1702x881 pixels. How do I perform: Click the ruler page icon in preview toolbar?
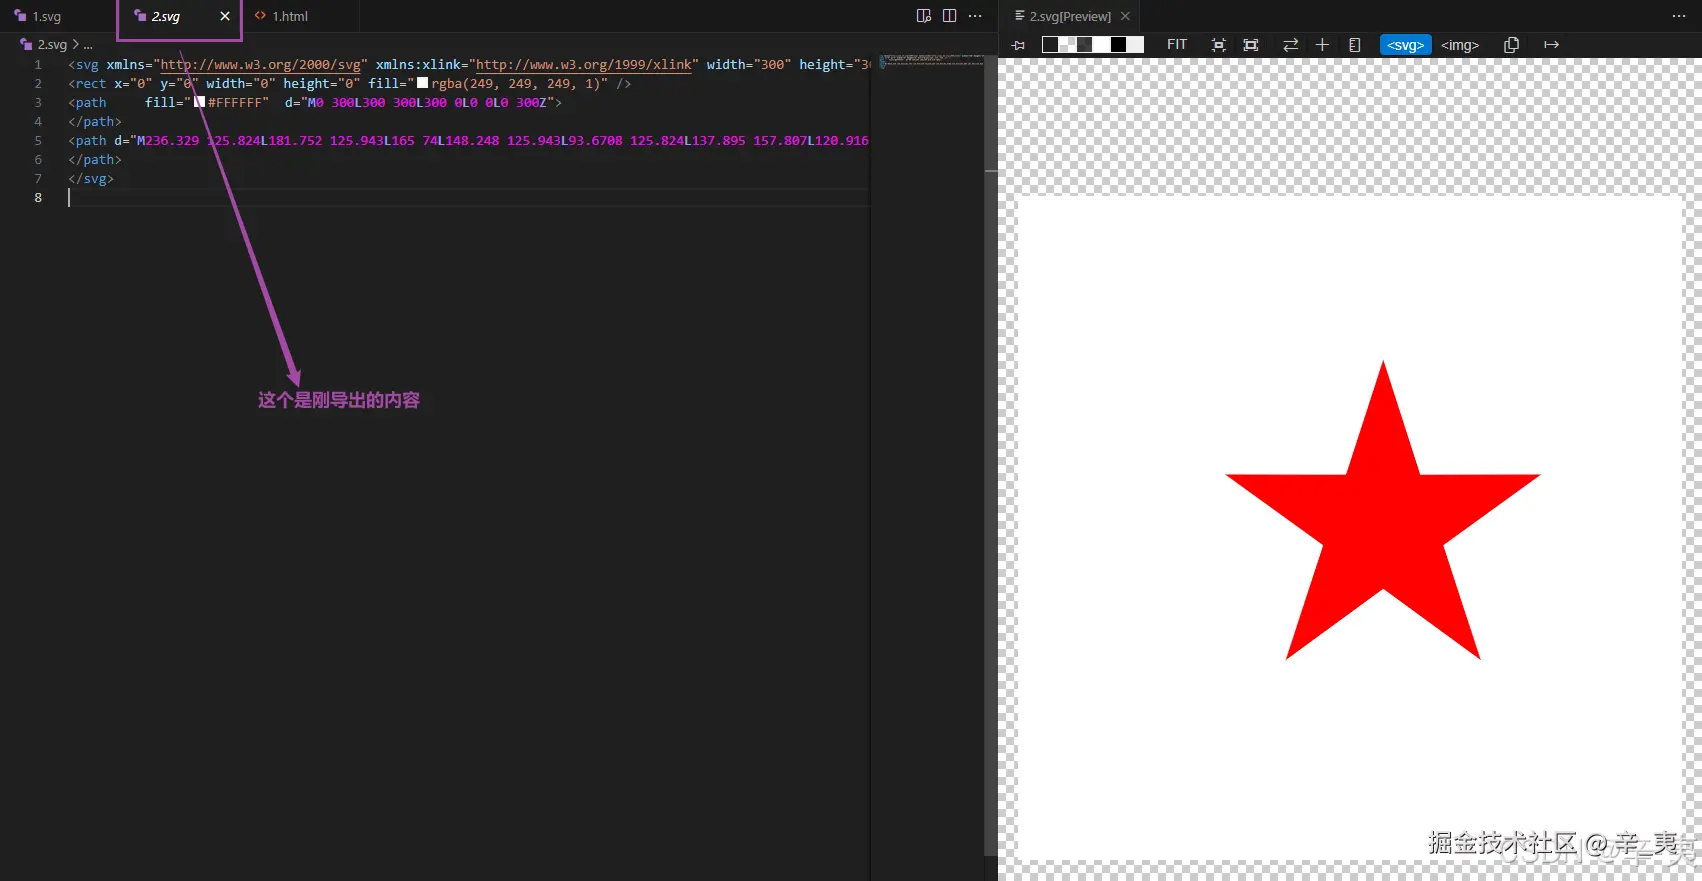[x=1355, y=45]
